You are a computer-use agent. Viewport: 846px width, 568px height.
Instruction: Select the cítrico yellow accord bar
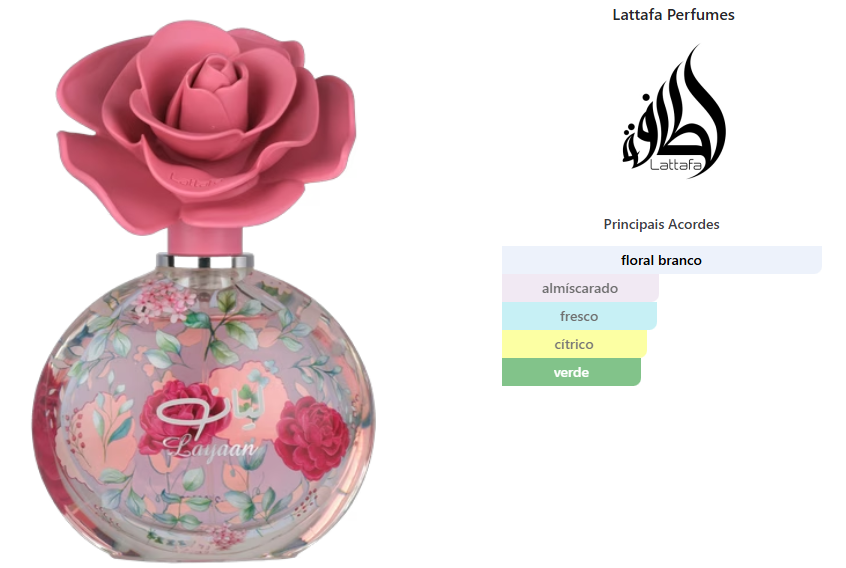tap(574, 344)
